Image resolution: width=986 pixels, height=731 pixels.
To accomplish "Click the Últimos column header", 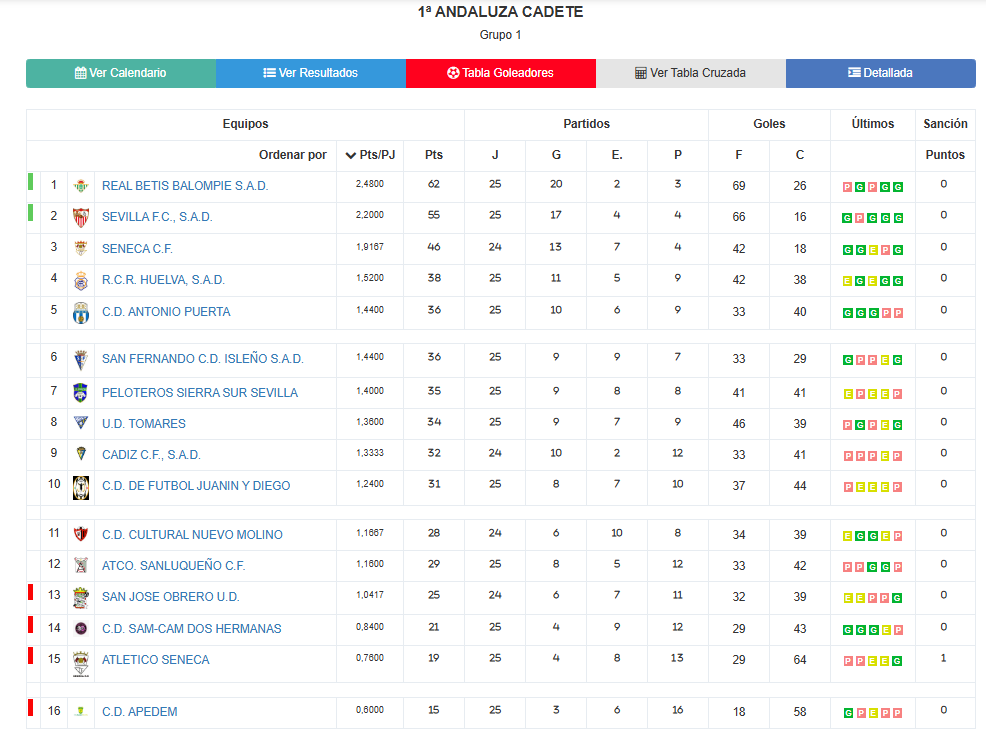I will [x=873, y=124].
